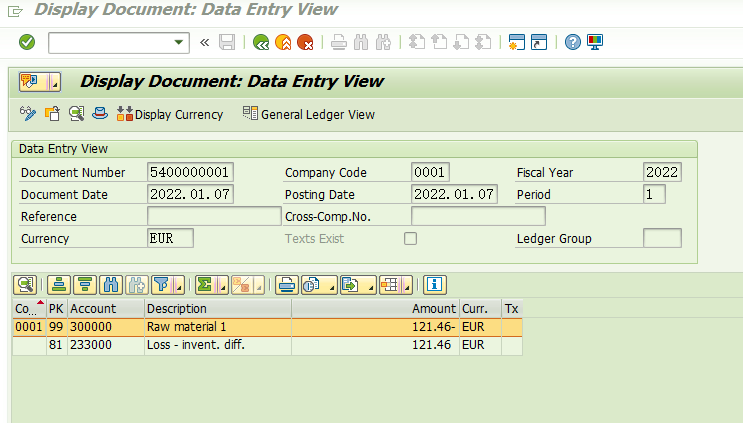Click the Find binoculars icon in the top toolbar
The image size is (743, 423).
361,42
